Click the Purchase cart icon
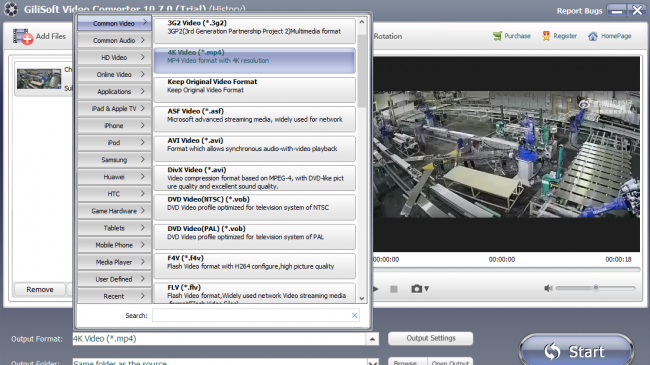650x365 pixels. [497, 36]
